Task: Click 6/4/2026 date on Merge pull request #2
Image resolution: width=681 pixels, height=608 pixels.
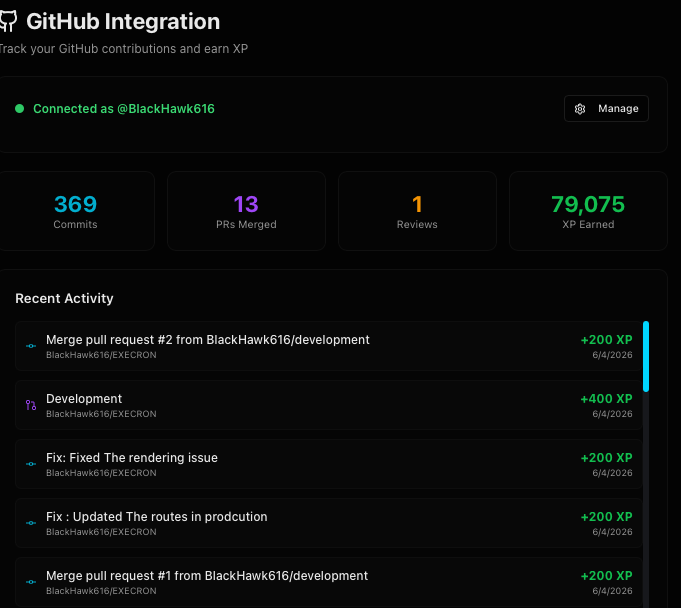Action: 612,355
